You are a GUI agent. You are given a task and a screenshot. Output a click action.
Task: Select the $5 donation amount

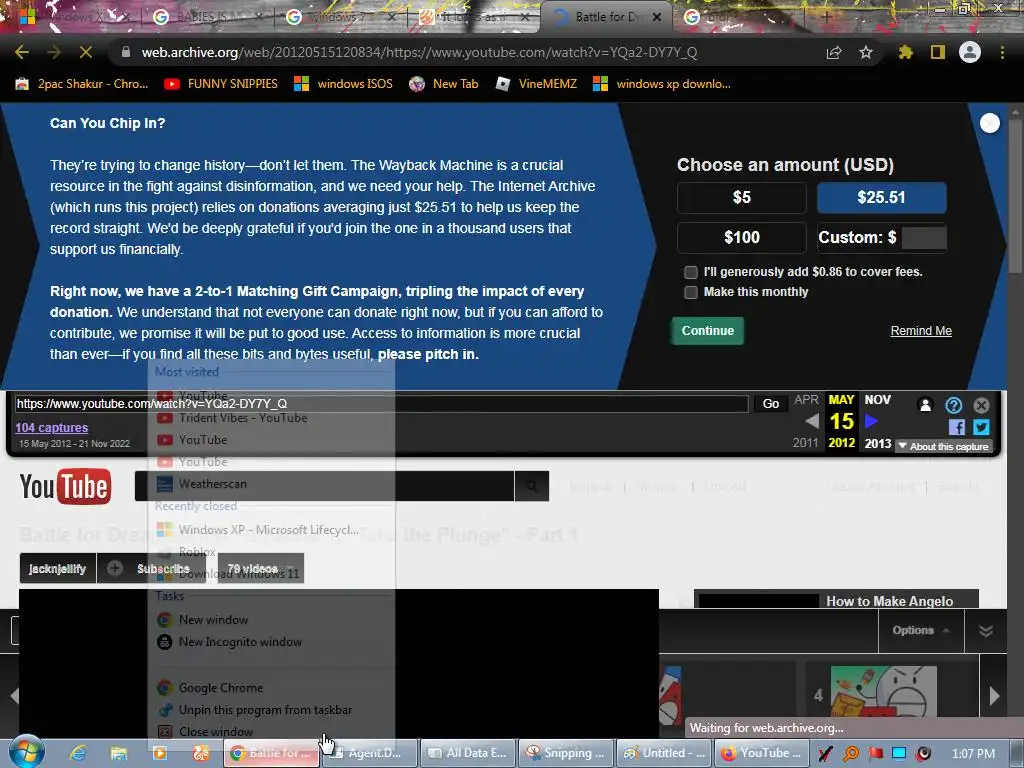[x=742, y=197]
